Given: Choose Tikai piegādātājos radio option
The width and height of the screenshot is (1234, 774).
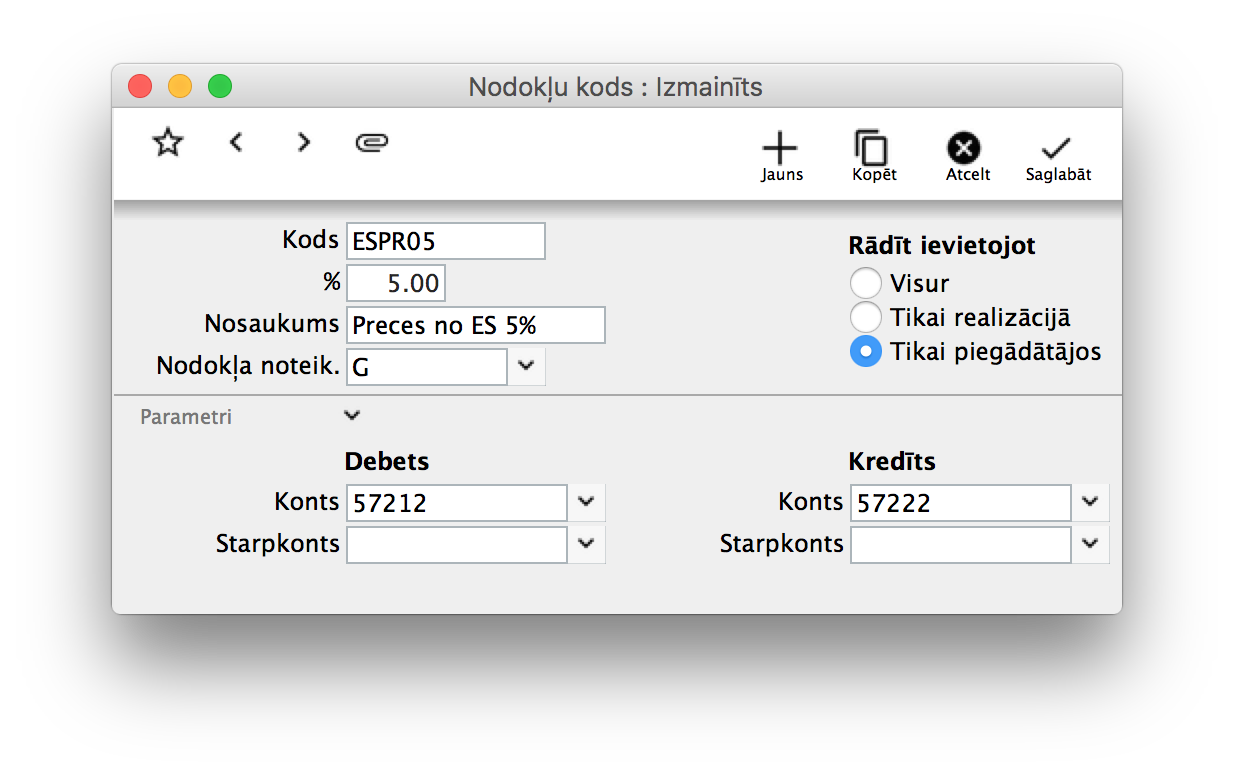Looking at the screenshot, I should 865,352.
